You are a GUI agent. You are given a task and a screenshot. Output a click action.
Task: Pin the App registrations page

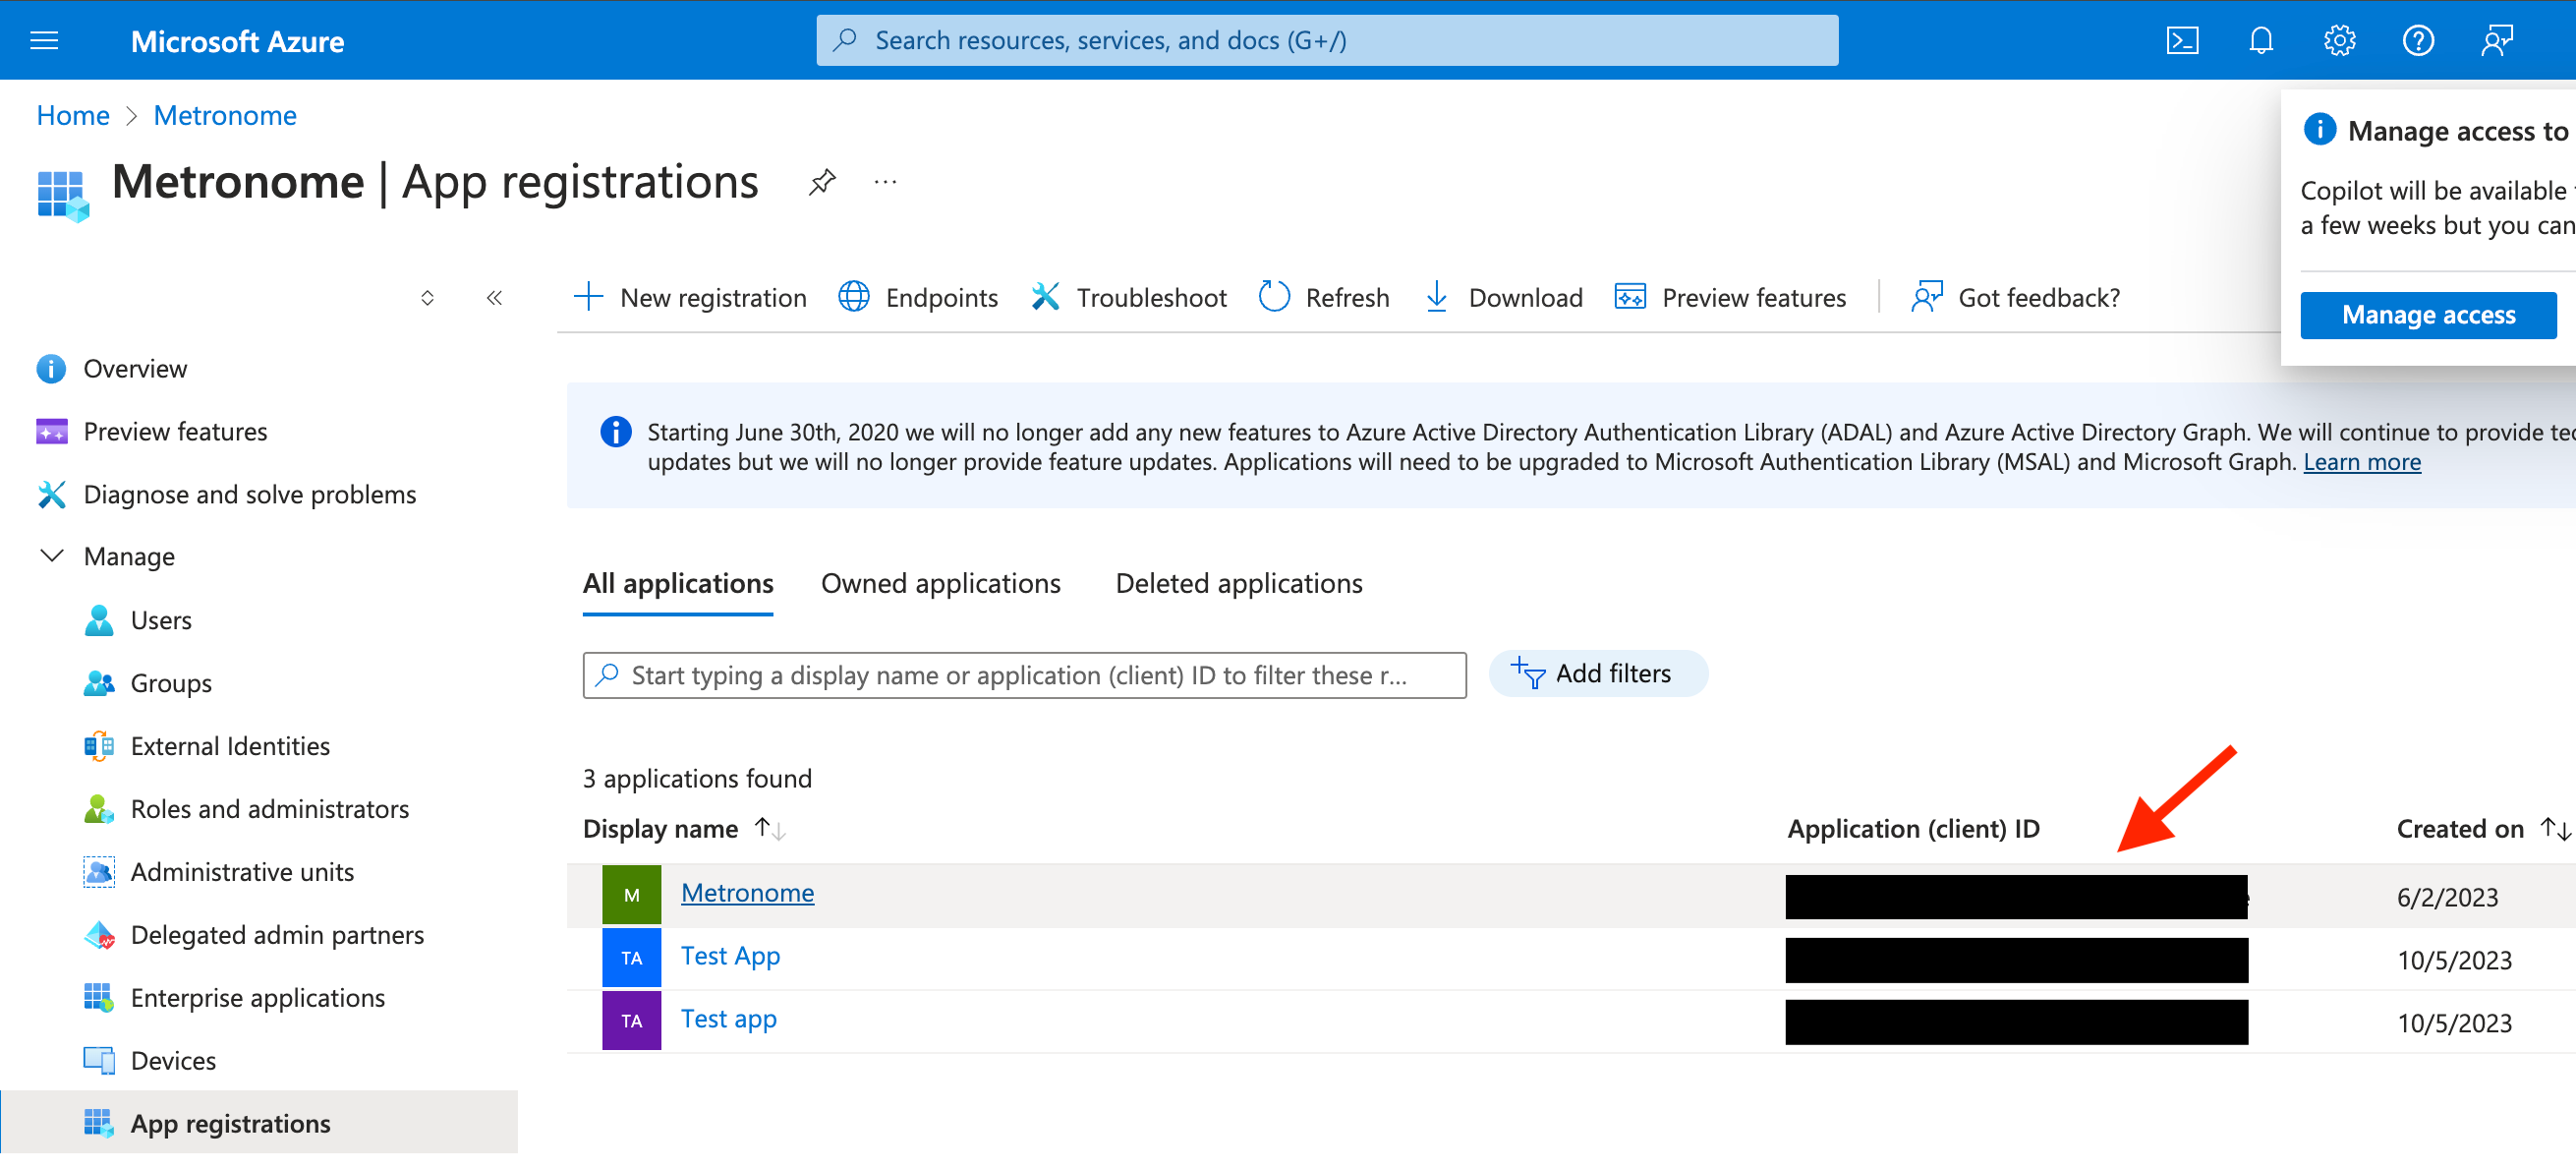click(x=822, y=183)
